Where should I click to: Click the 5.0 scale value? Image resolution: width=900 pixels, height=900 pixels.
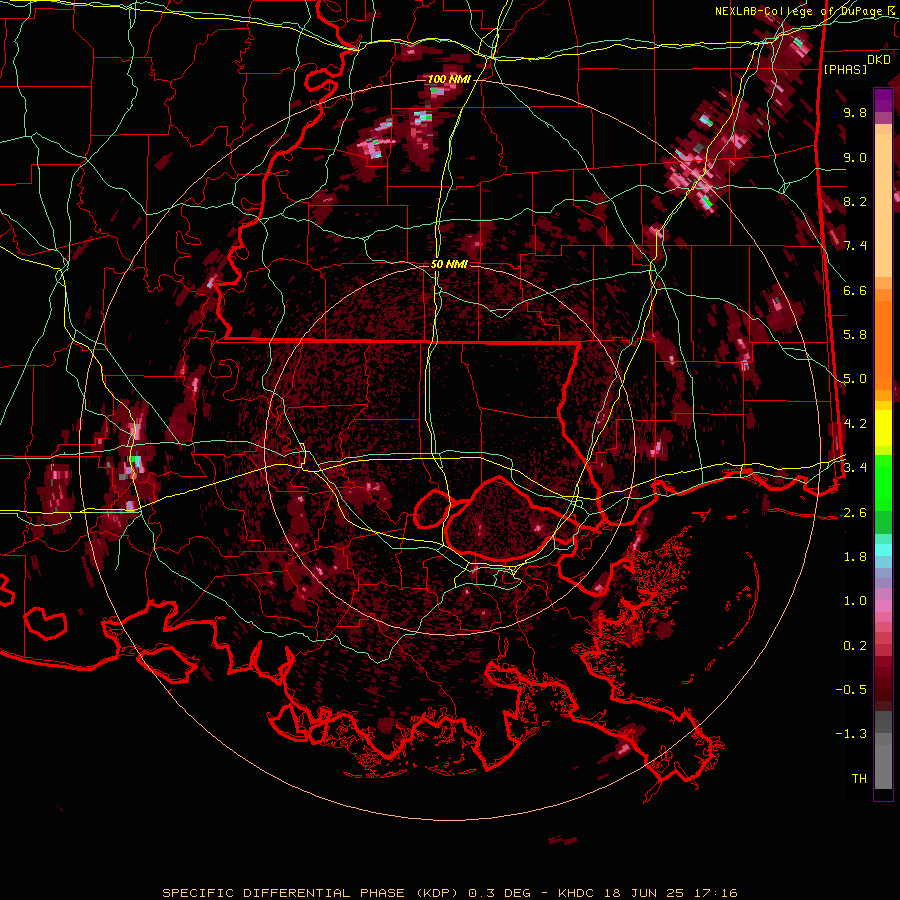click(855, 379)
